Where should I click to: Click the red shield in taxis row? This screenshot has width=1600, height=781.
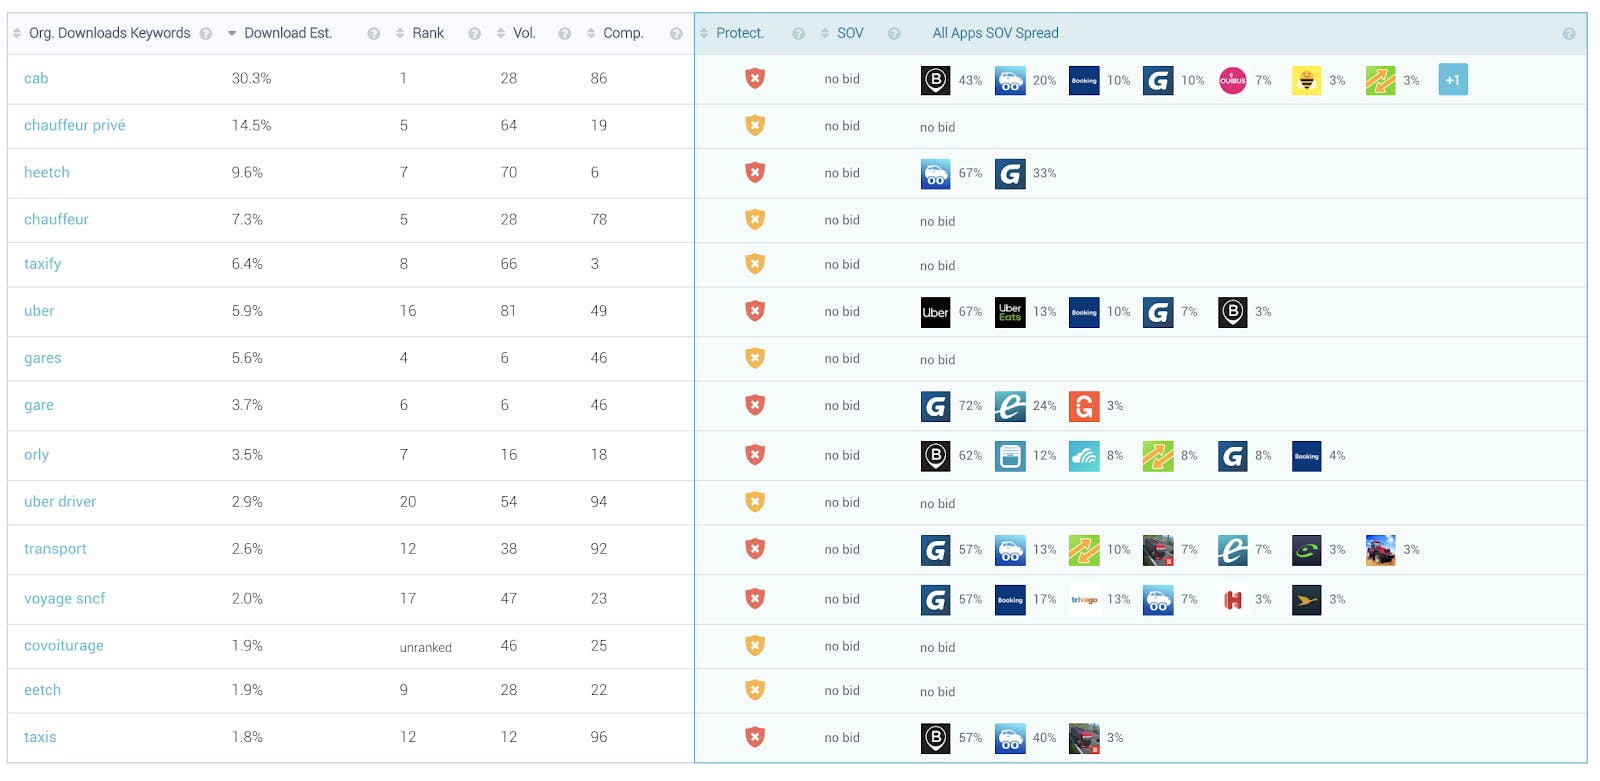755,737
